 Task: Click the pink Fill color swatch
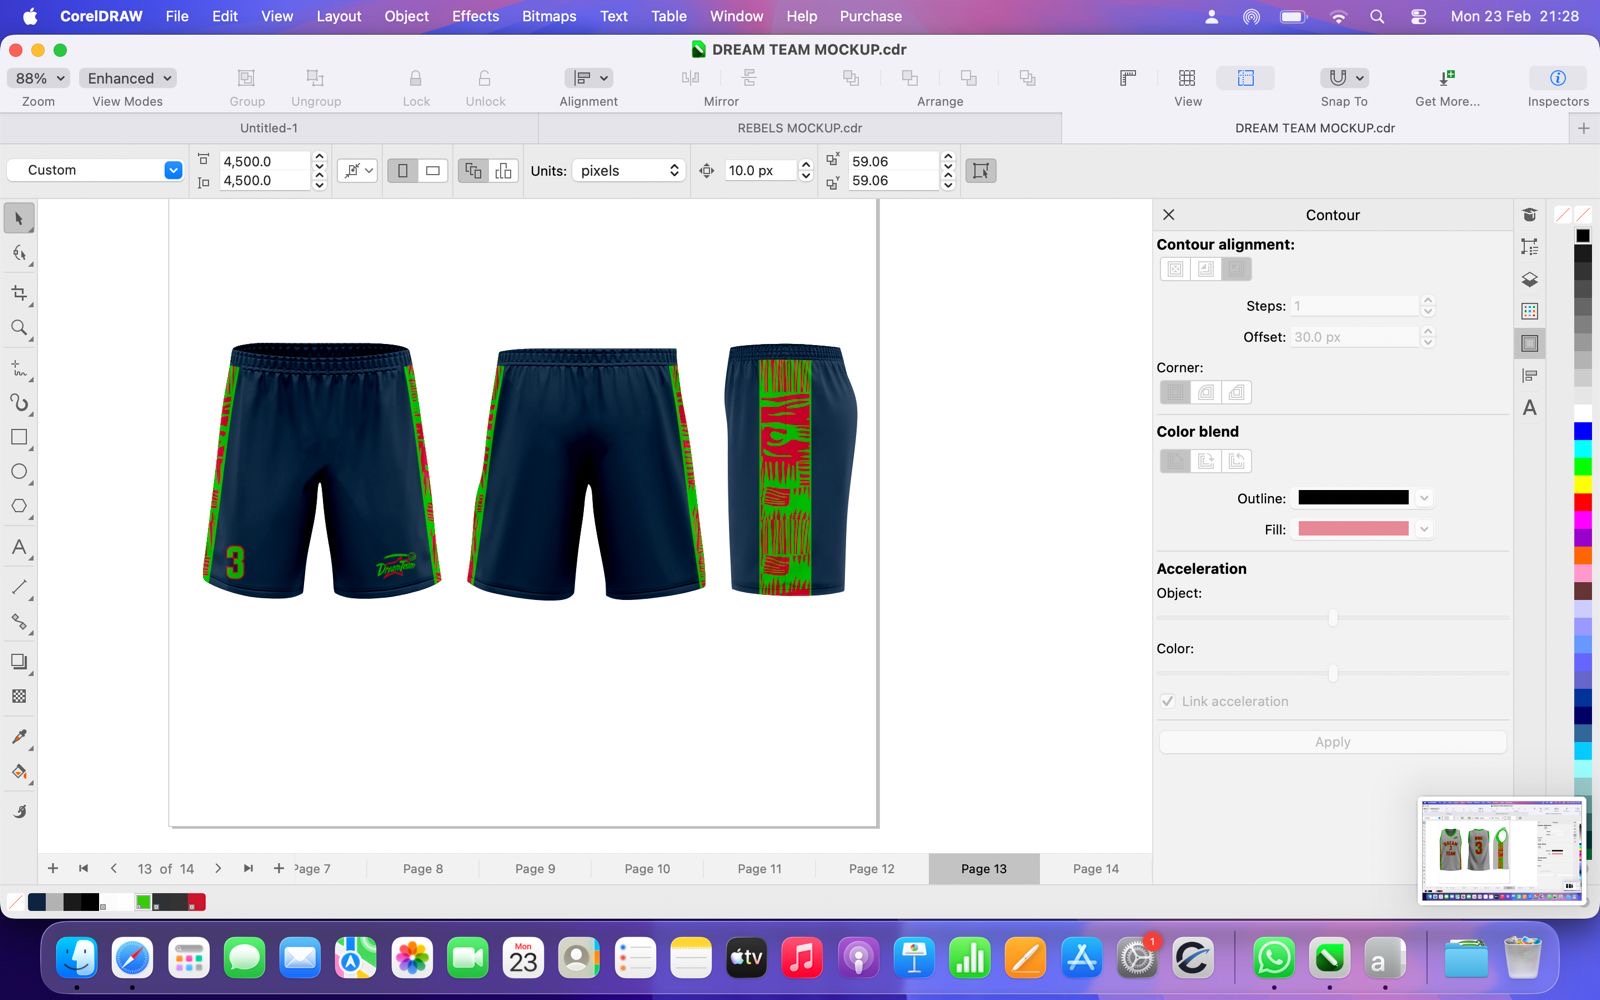click(x=1353, y=529)
